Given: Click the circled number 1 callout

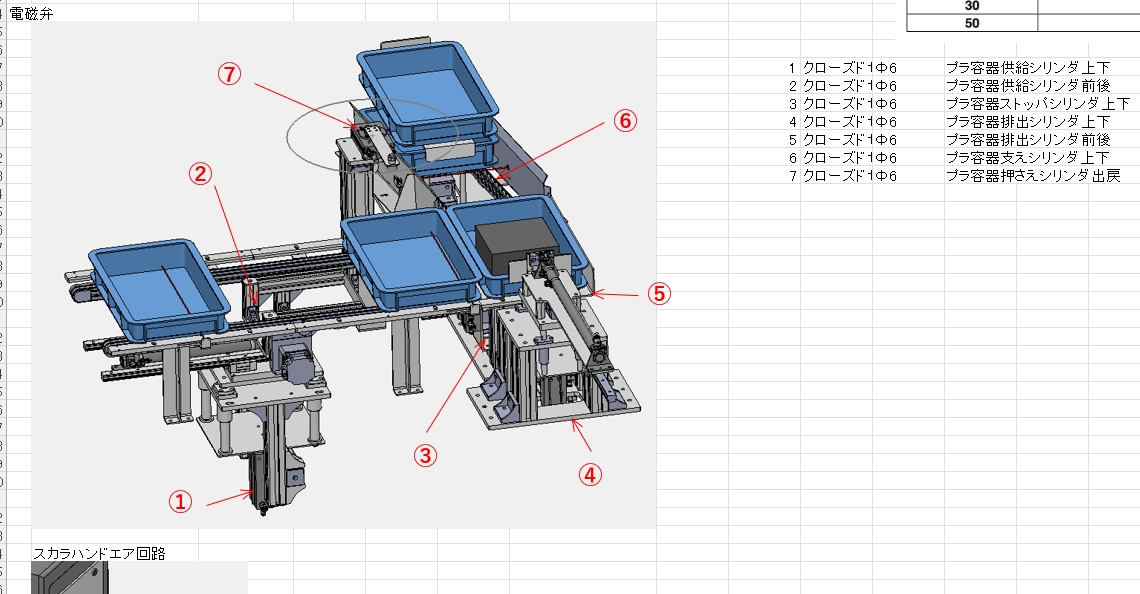Looking at the screenshot, I should click(x=179, y=502).
